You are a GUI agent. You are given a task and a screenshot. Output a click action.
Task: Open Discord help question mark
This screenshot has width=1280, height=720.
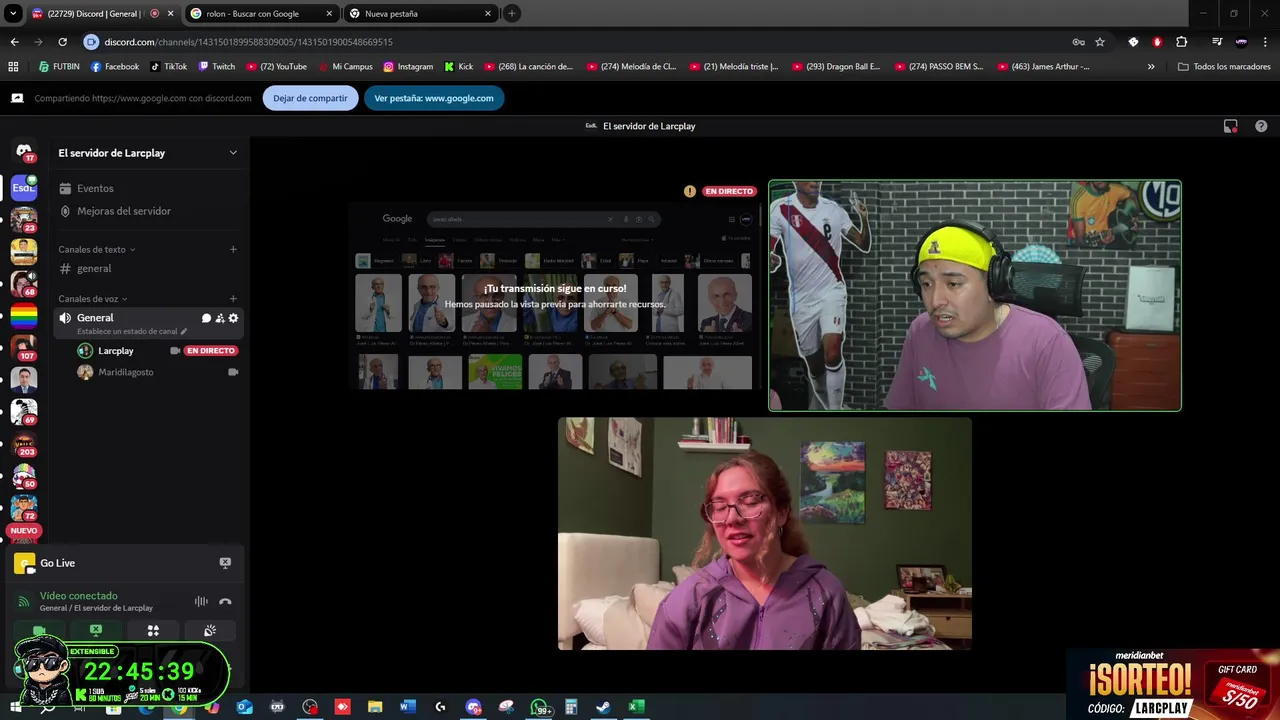(1261, 126)
